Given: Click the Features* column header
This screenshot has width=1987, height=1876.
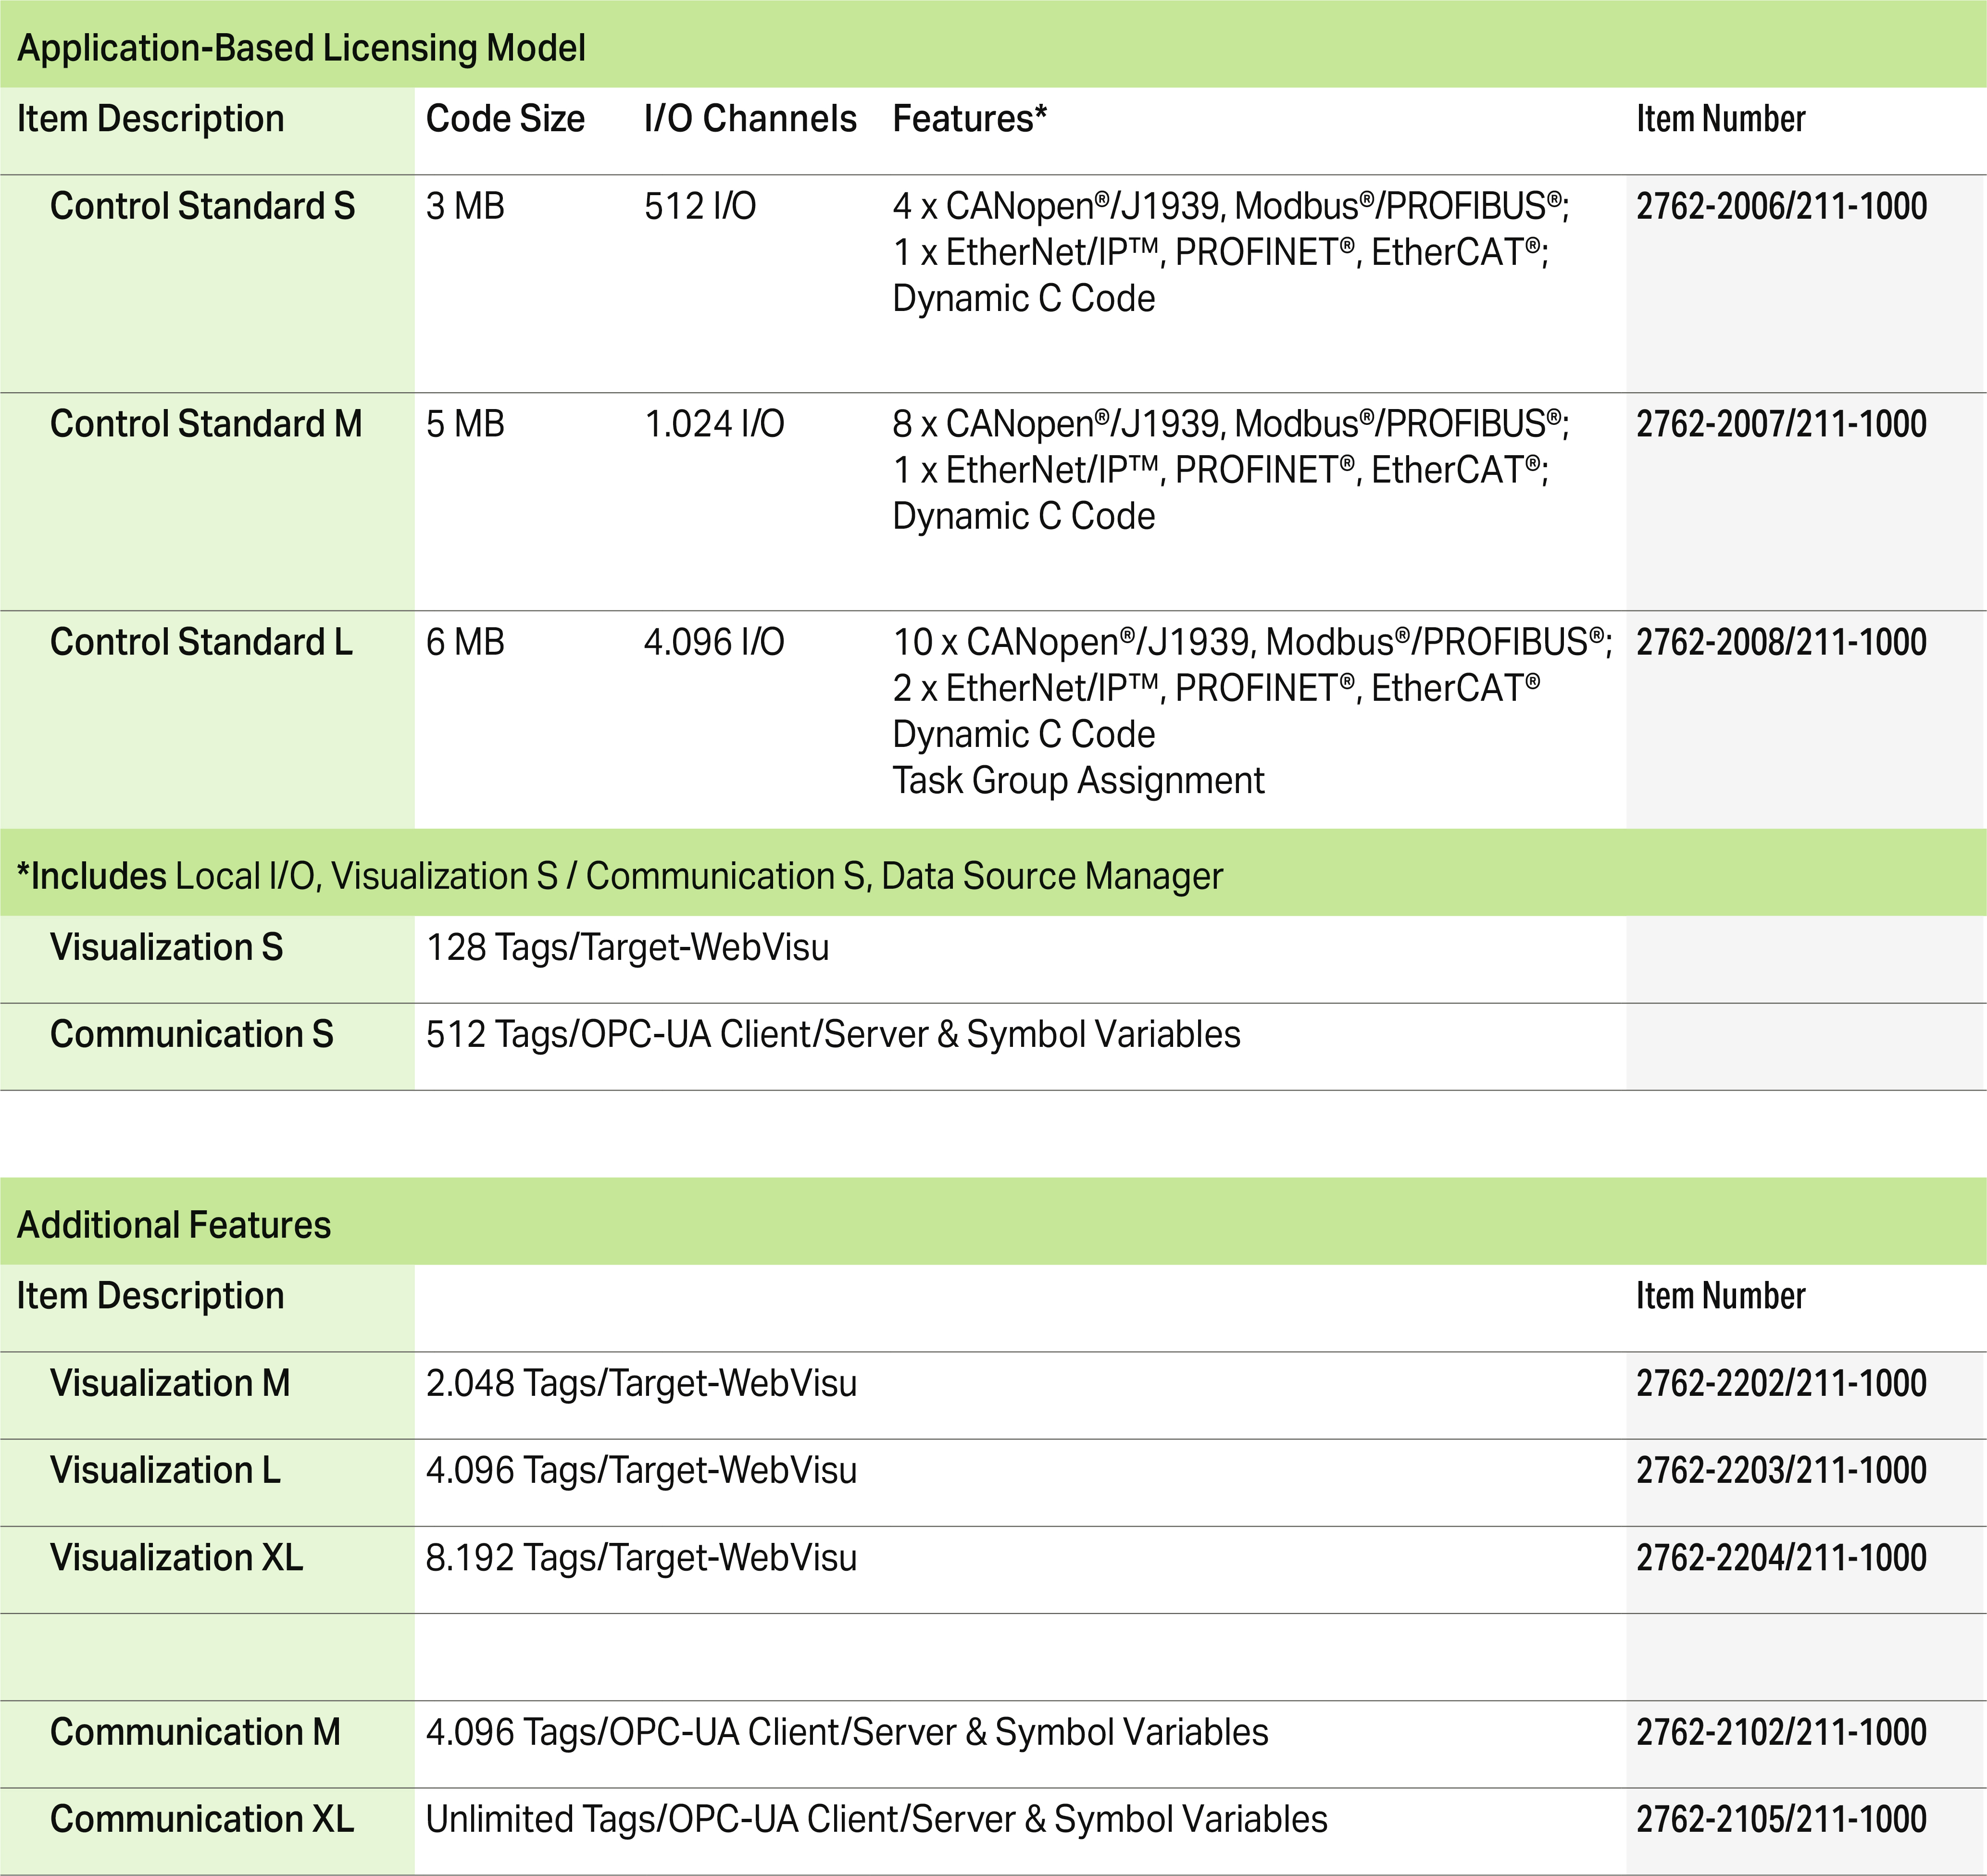Looking at the screenshot, I should (x=969, y=119).
